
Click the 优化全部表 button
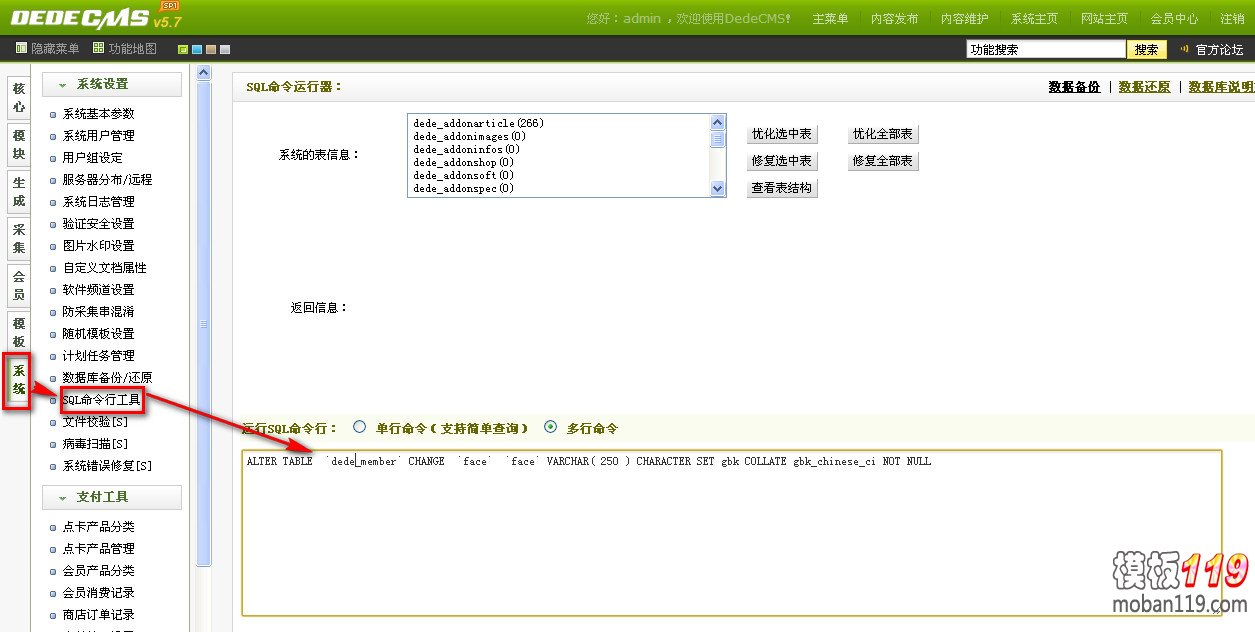(883, 134)
